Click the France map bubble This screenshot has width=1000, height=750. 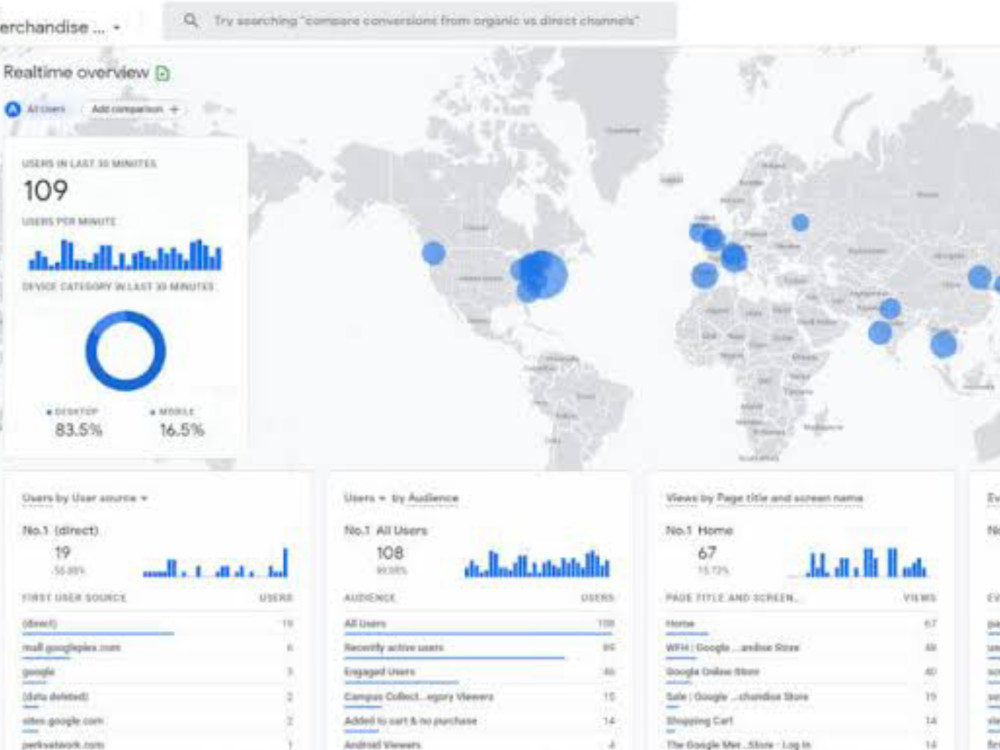[x=734, y=257]
